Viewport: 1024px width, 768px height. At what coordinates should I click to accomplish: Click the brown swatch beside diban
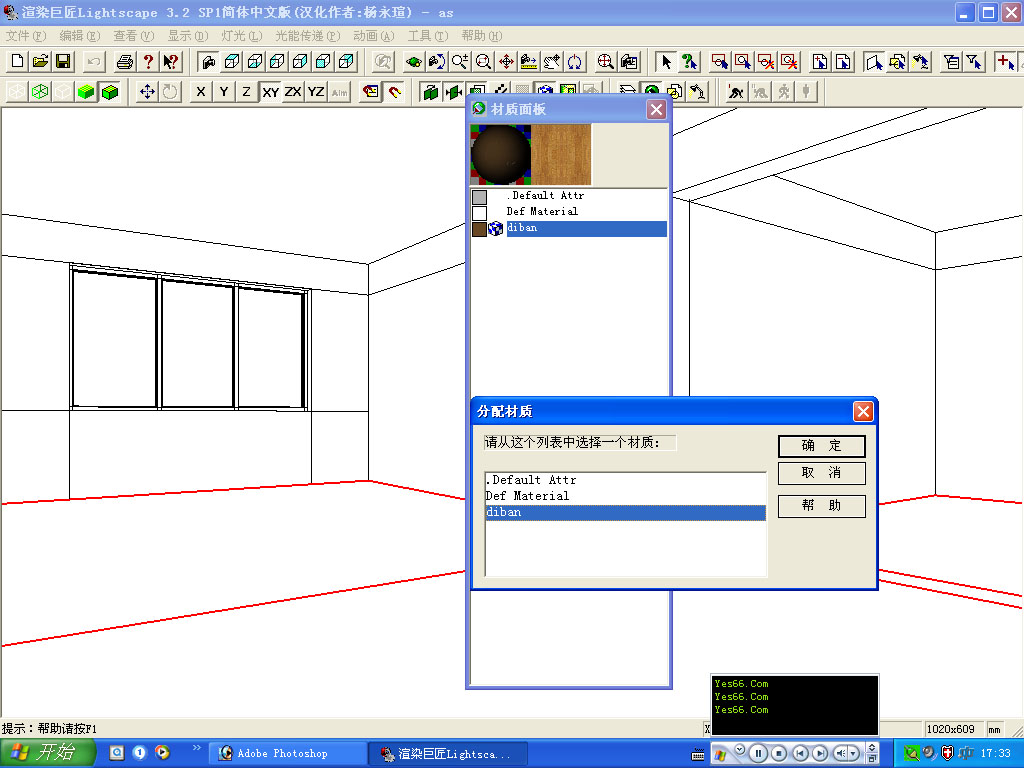point(479,229)
